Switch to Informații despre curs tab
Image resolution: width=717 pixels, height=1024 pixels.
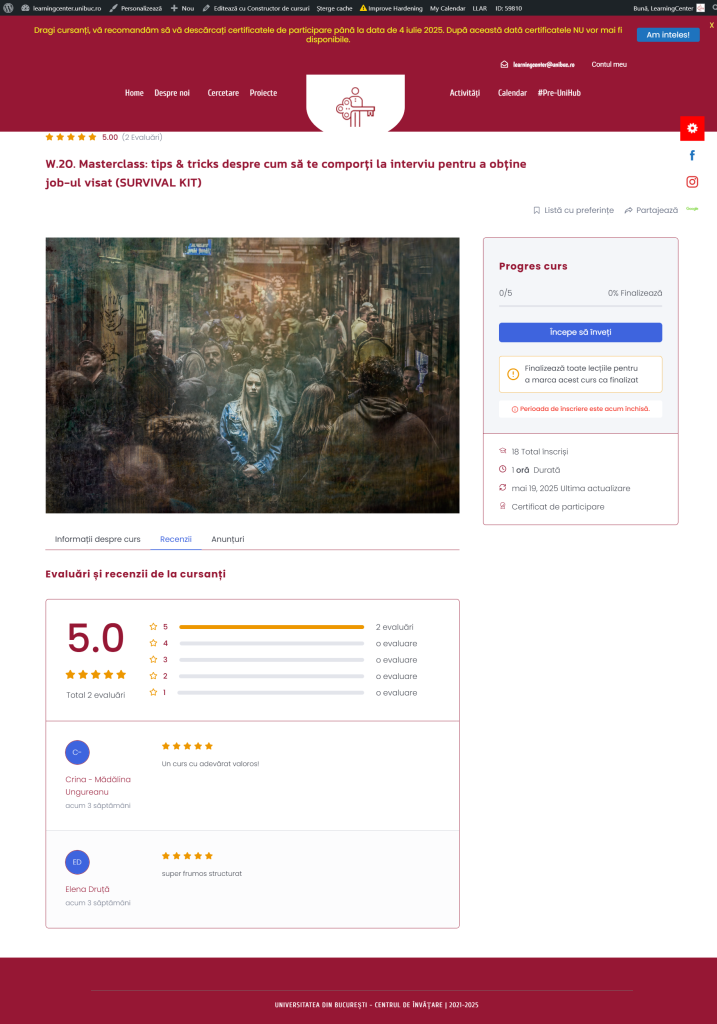pos(97,539)
